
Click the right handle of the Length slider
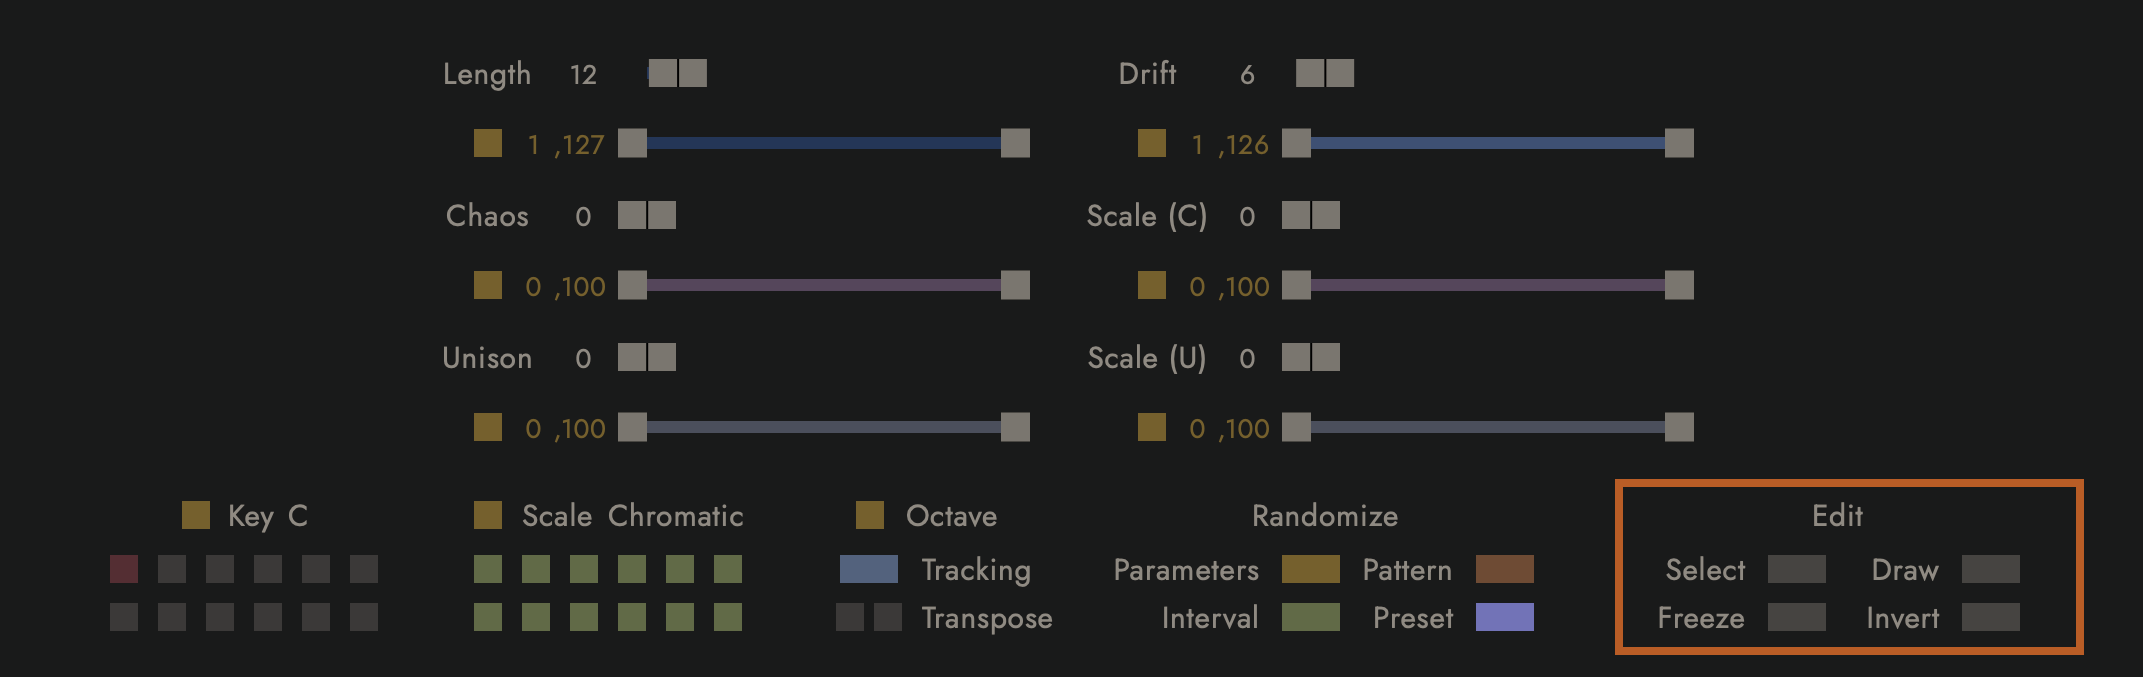click(1014, 143)
